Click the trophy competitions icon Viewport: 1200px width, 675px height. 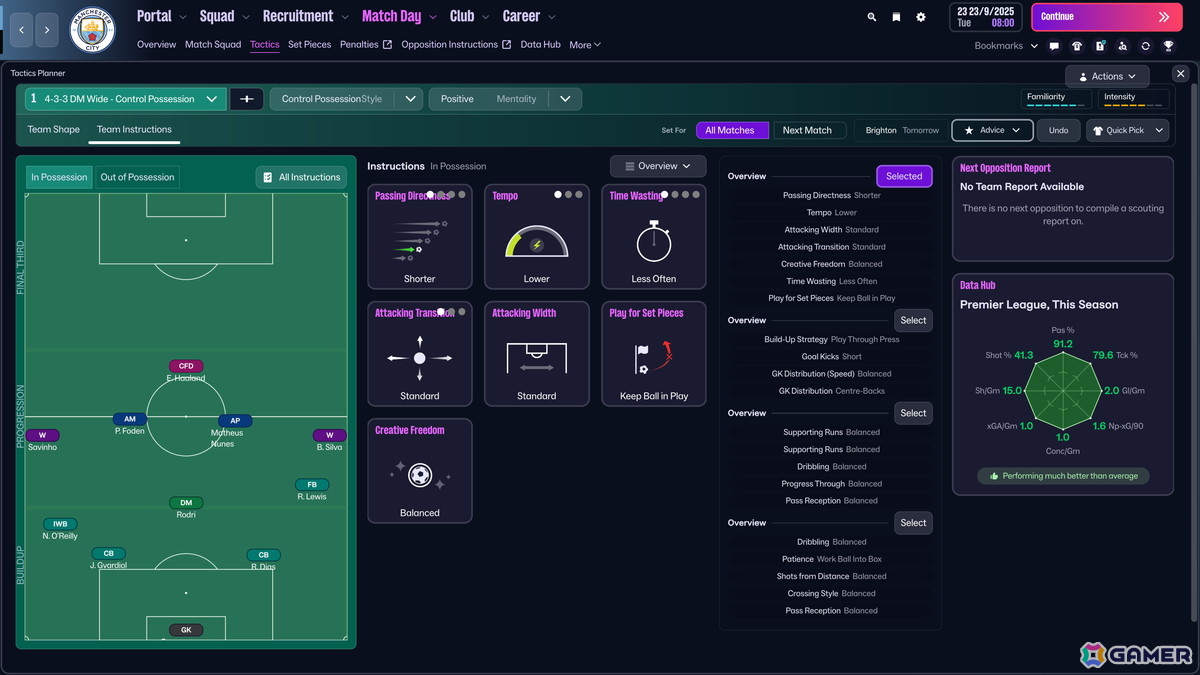tap(1169, 45)
